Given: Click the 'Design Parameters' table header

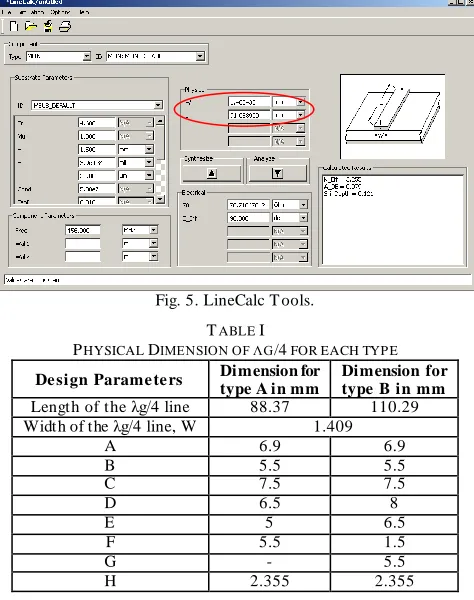Looking at the screenshot, I should (x=109, y=380).
